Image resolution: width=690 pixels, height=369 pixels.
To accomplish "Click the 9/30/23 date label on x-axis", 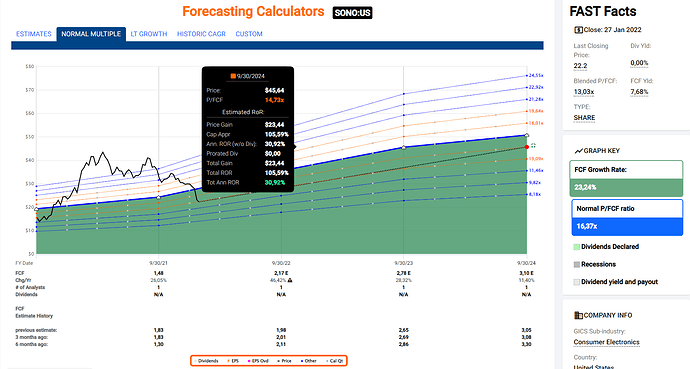I will [x=404, y=263].
